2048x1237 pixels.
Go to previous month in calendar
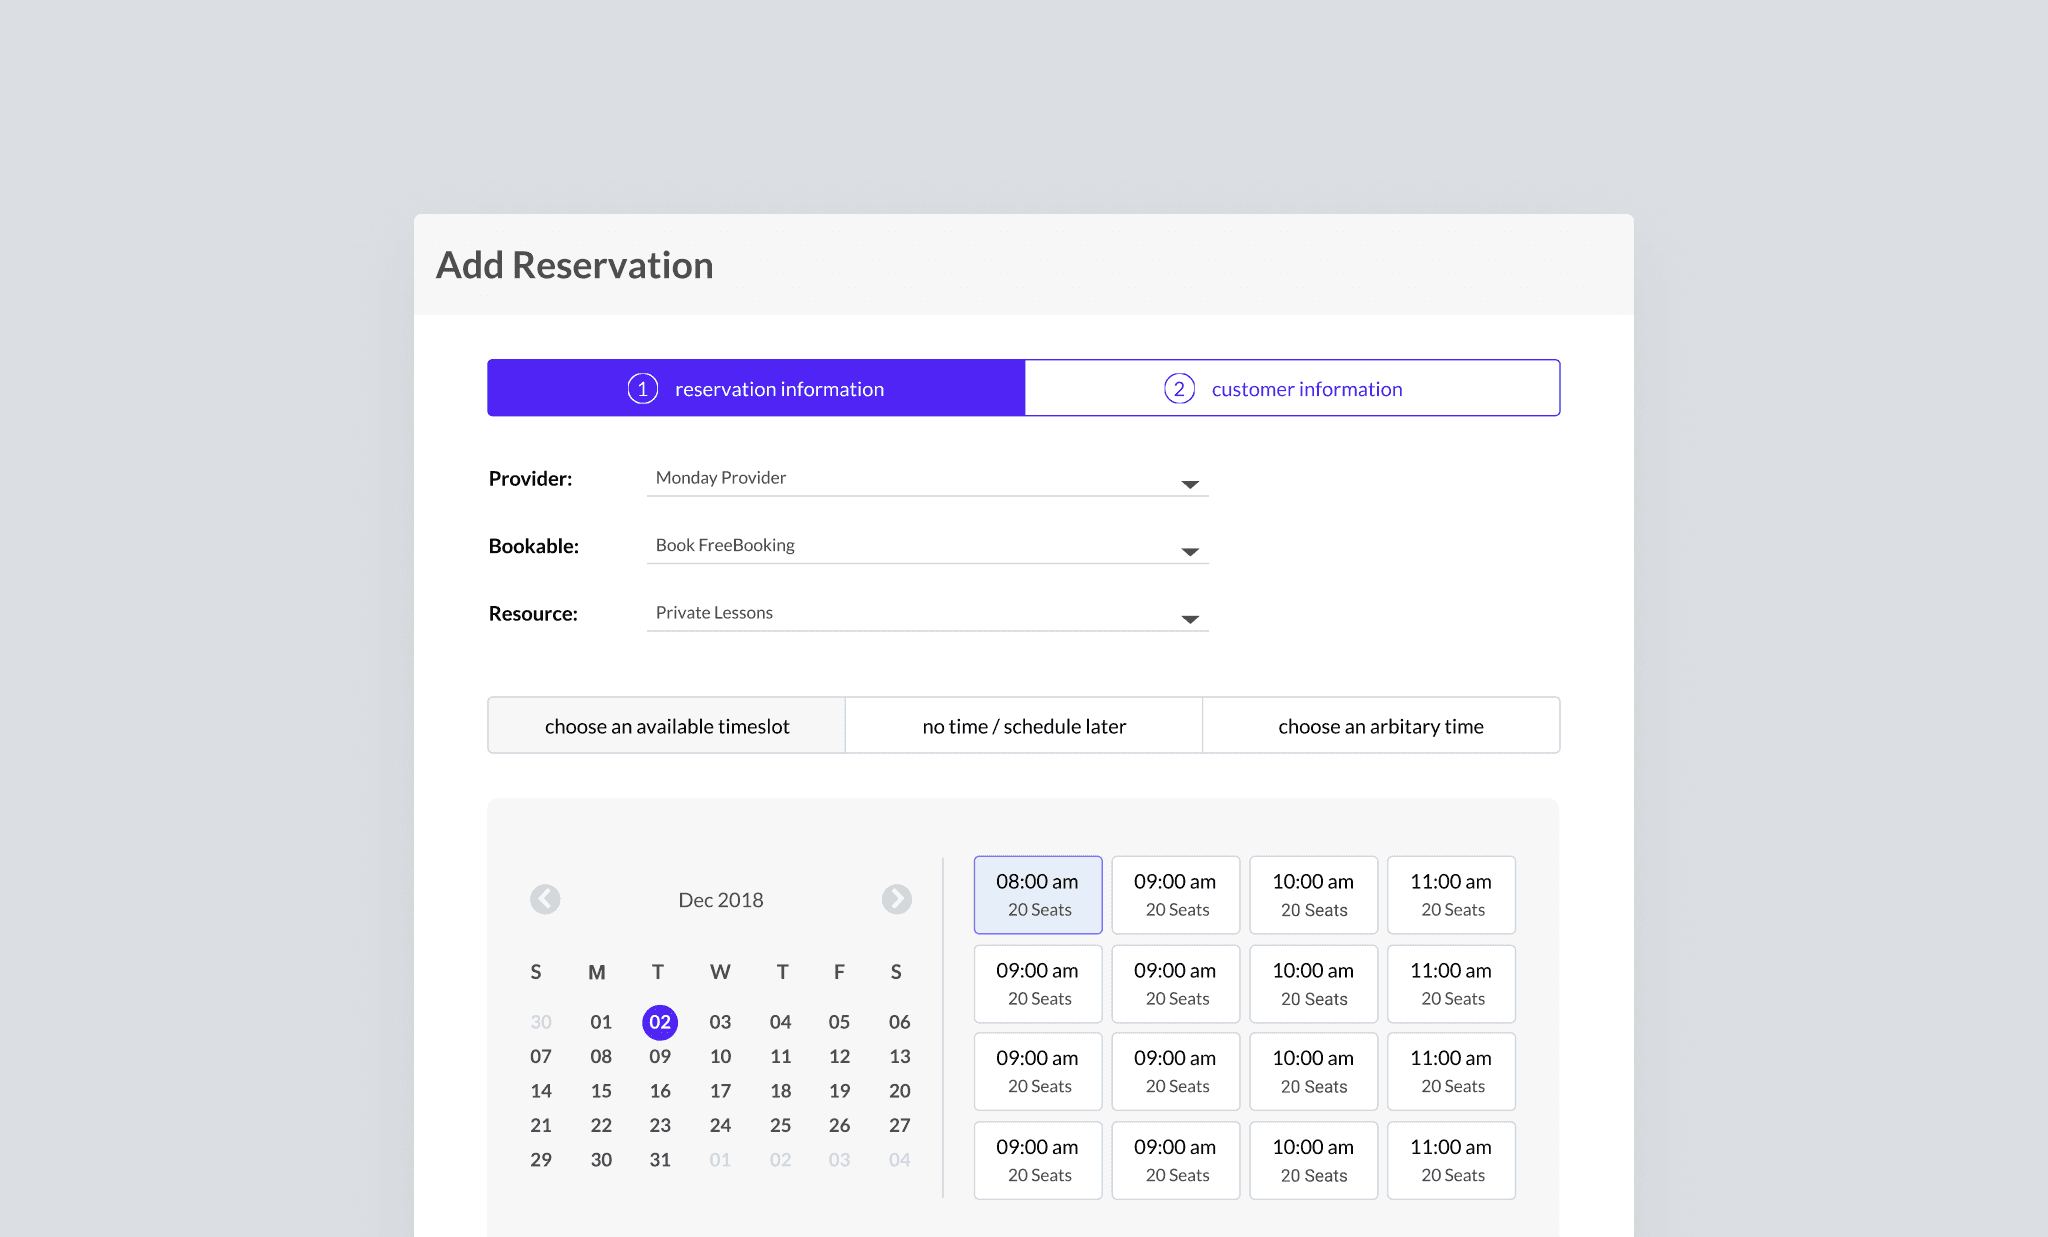[x=545, y=899]
